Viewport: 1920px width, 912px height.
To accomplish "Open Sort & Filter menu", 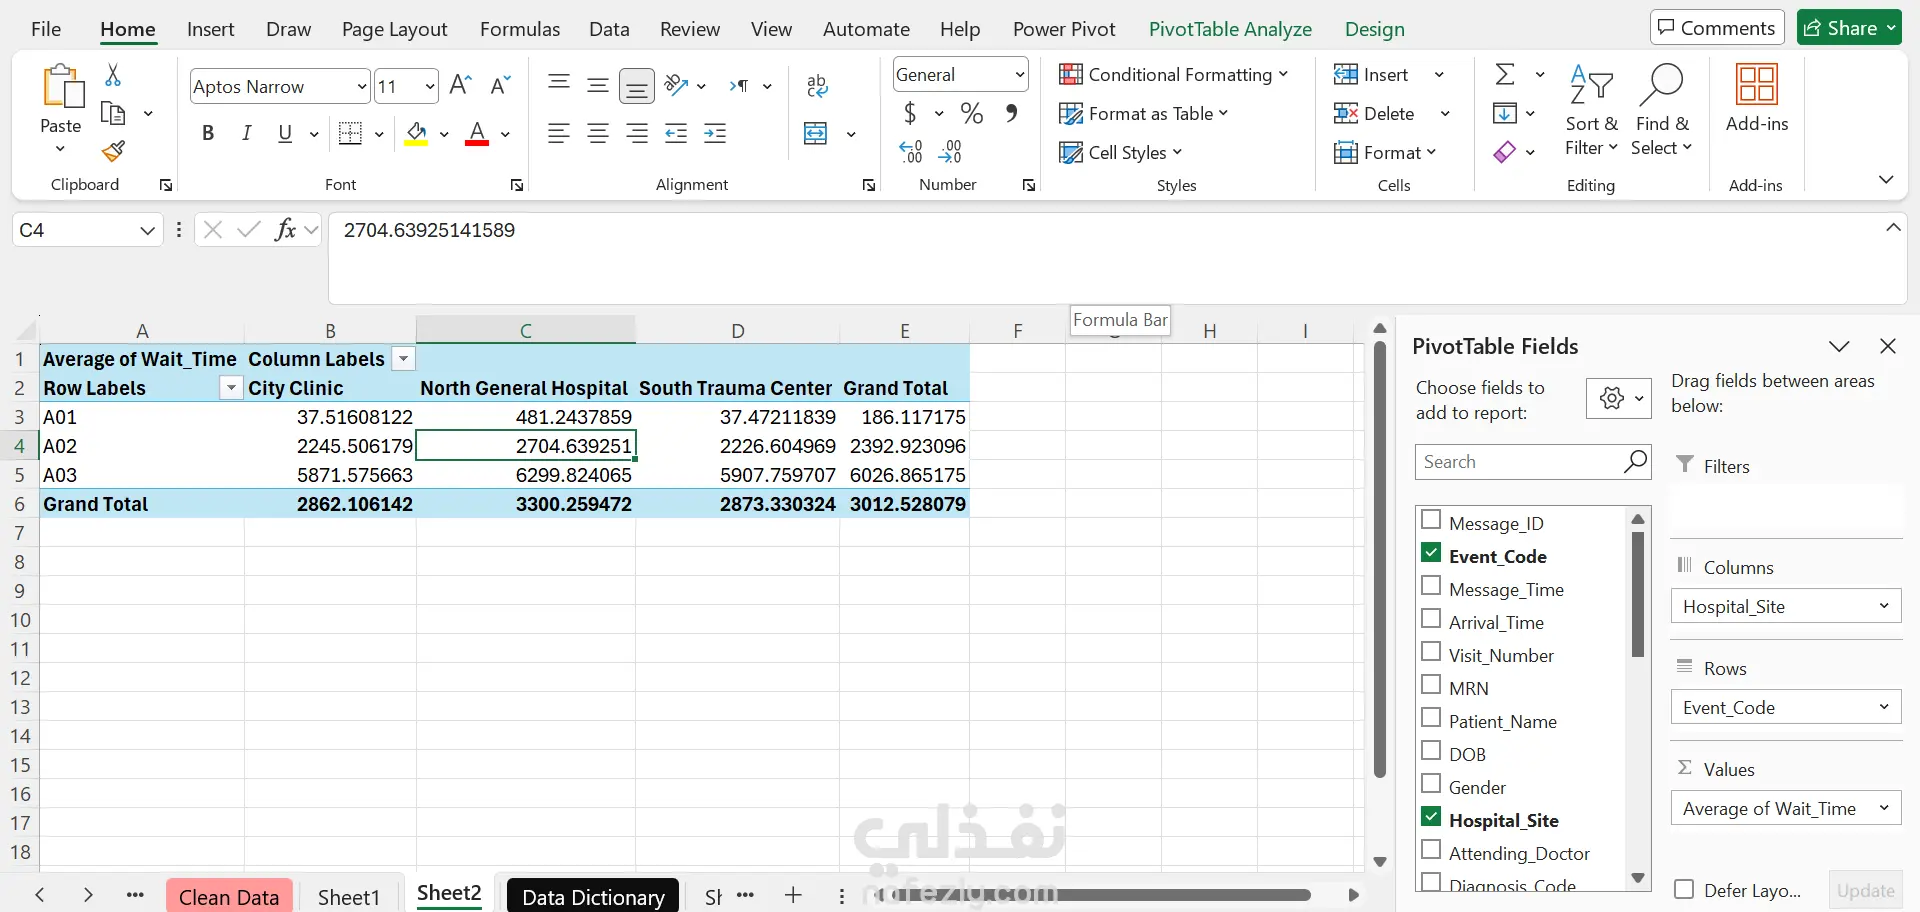I will 1591,110.
